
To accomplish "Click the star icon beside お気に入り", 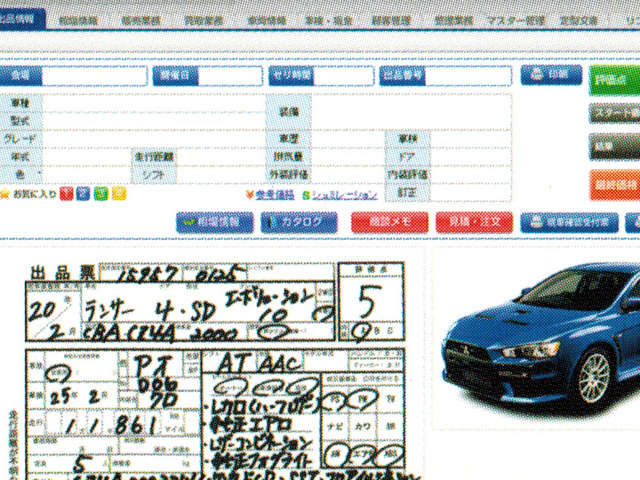I will 4,194.
